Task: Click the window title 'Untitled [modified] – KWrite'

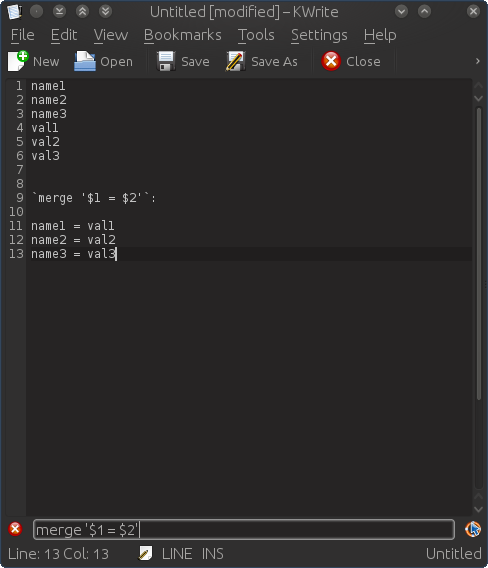Action: (x=244, y=12)
